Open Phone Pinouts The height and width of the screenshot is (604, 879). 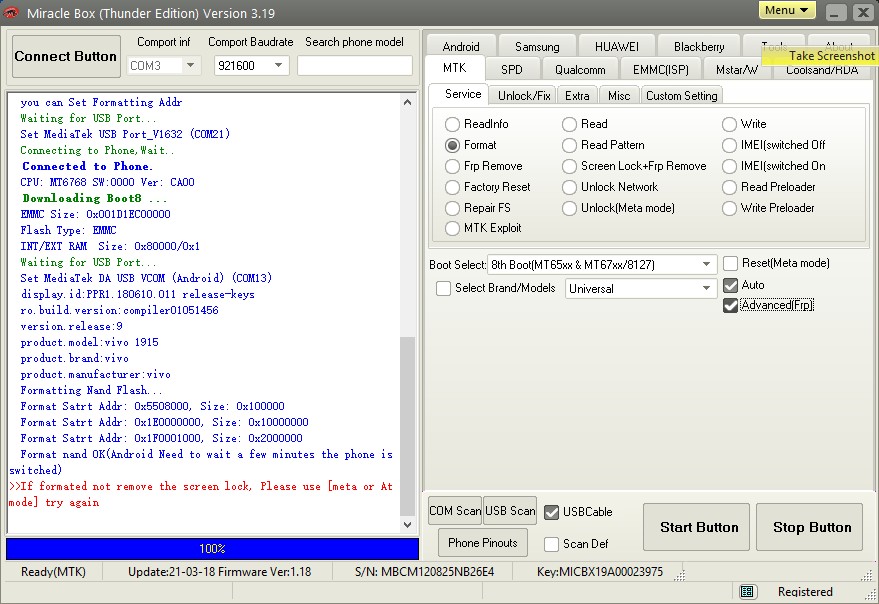483,542
